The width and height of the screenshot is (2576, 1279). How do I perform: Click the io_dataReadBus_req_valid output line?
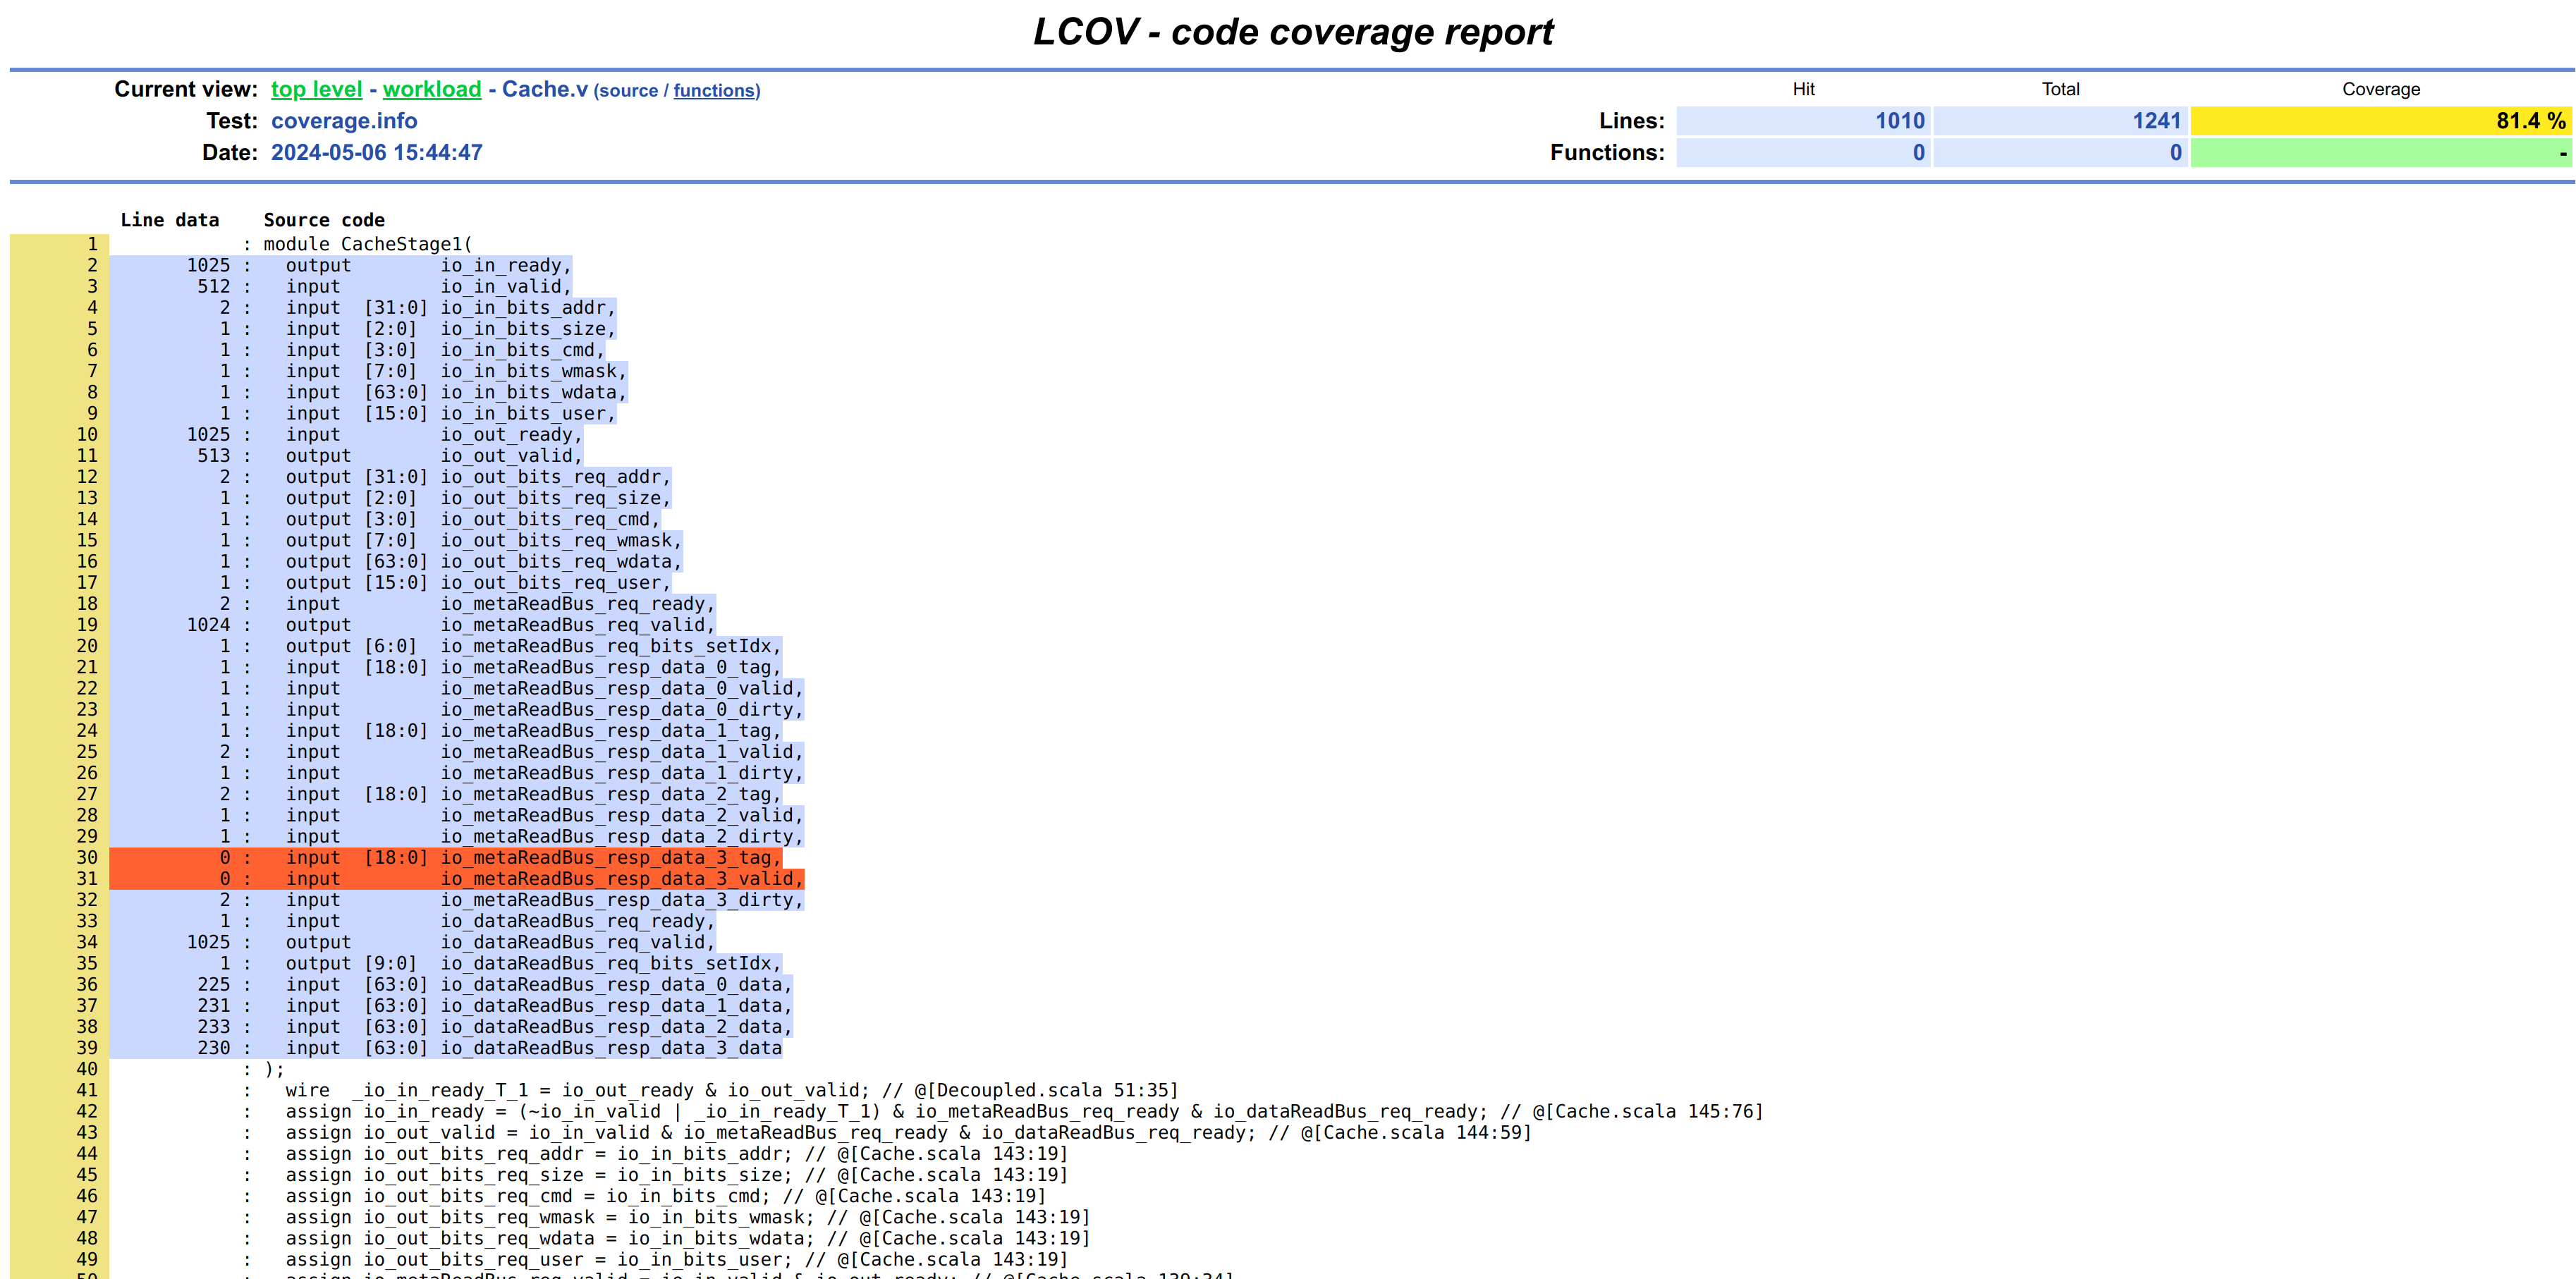pyautogui.click(x=500, y=942)
